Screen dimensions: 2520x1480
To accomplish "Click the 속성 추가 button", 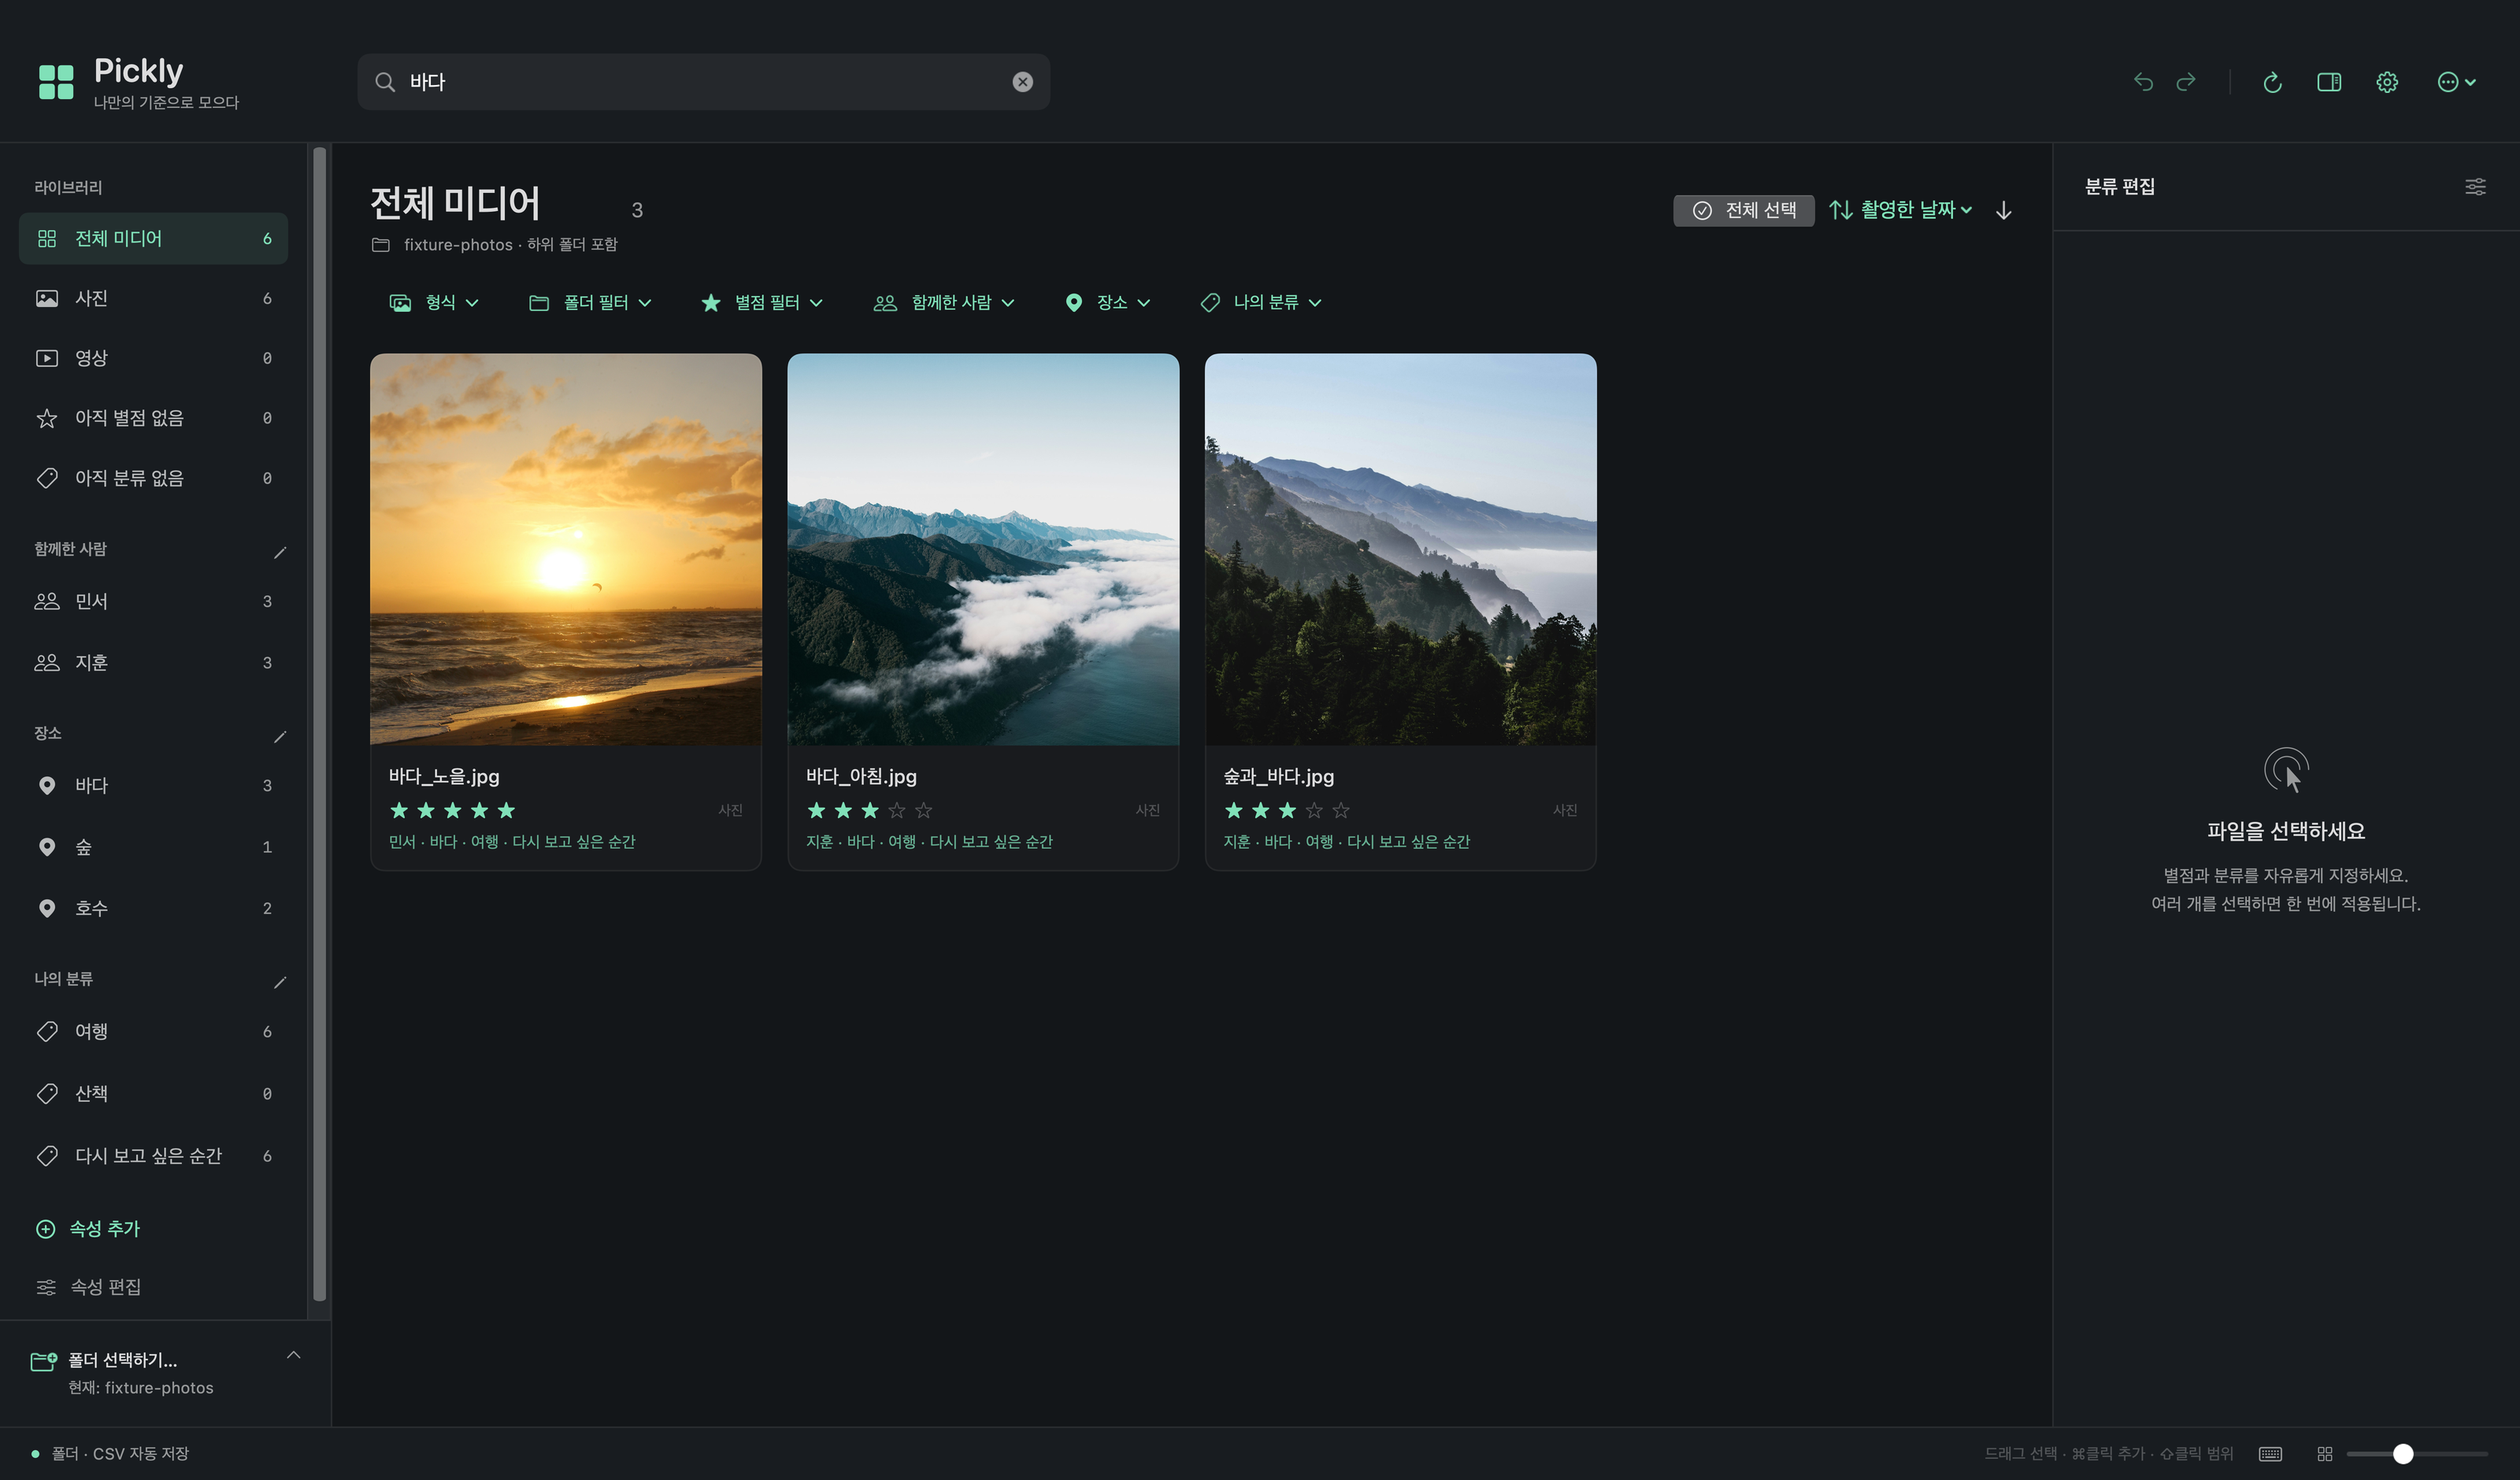I will tap(88, 1229).
